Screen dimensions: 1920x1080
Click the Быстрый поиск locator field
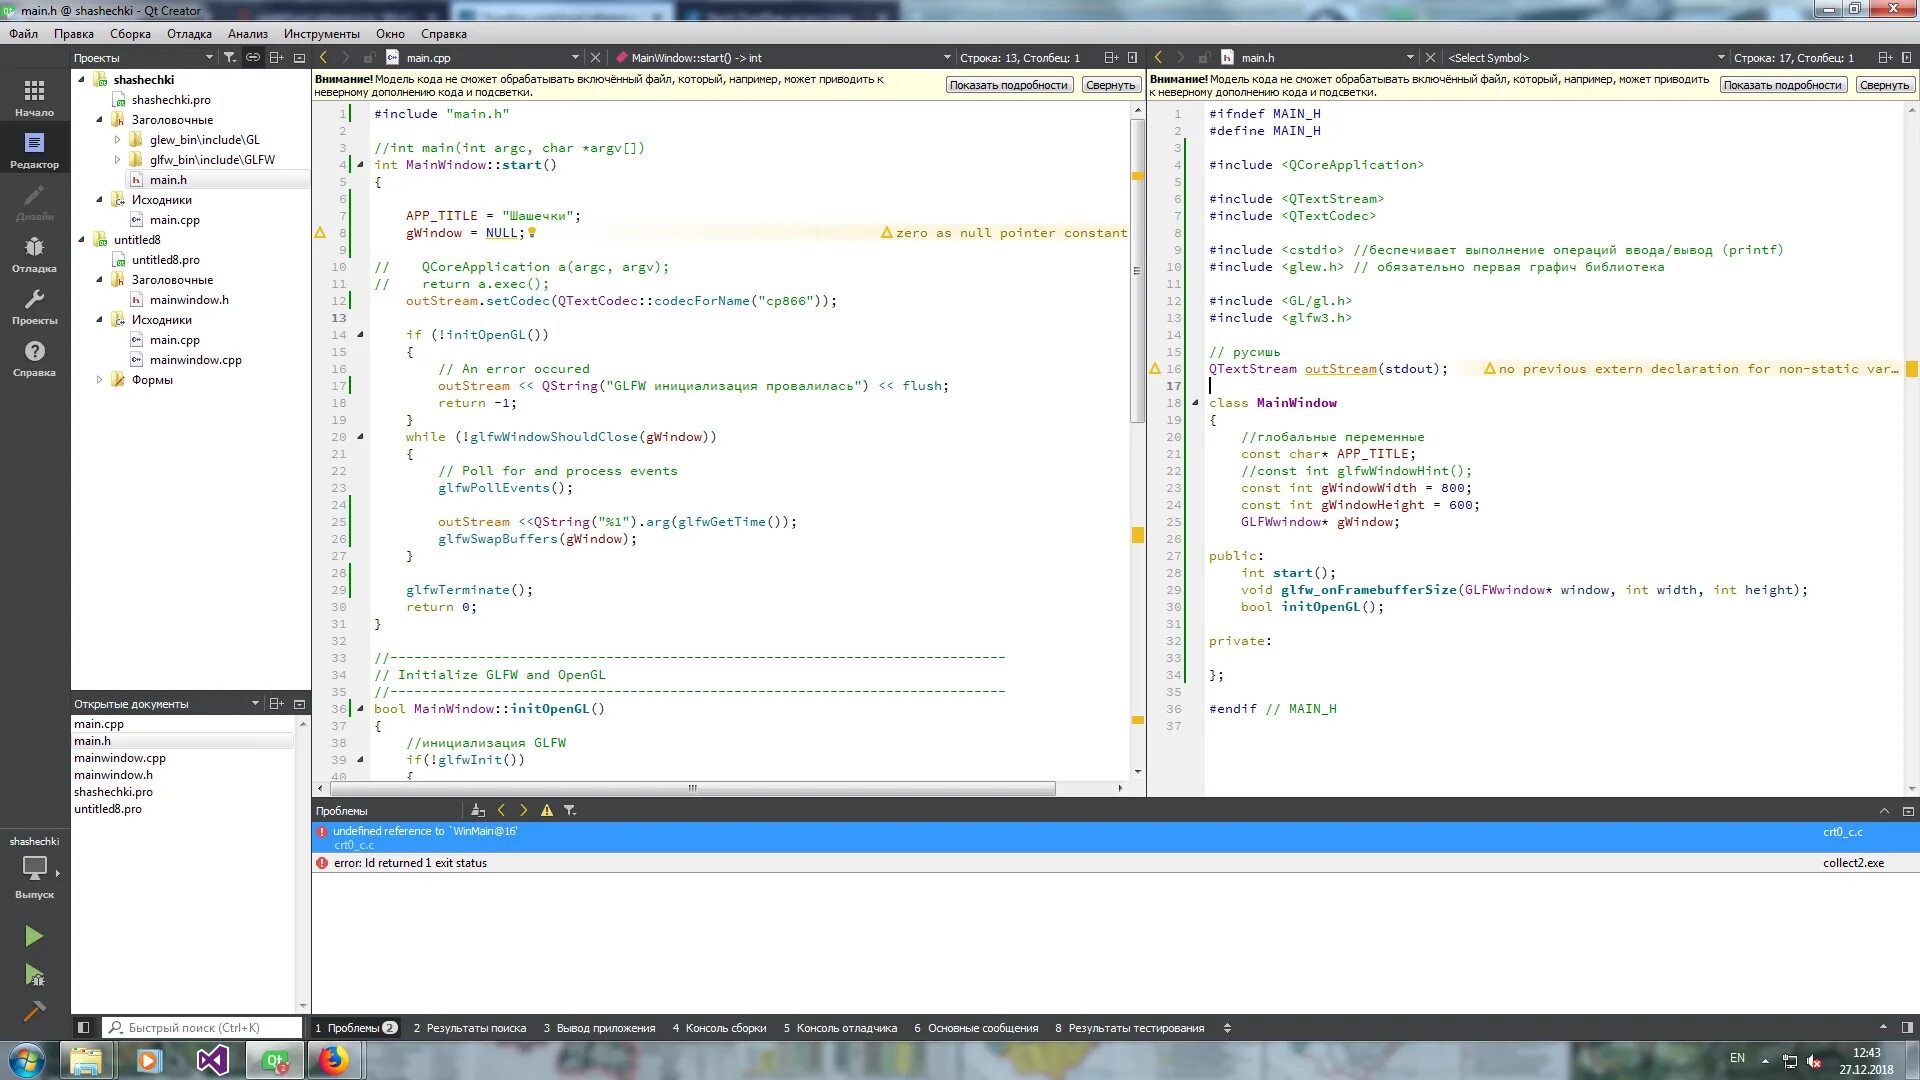coord(205,1028)
